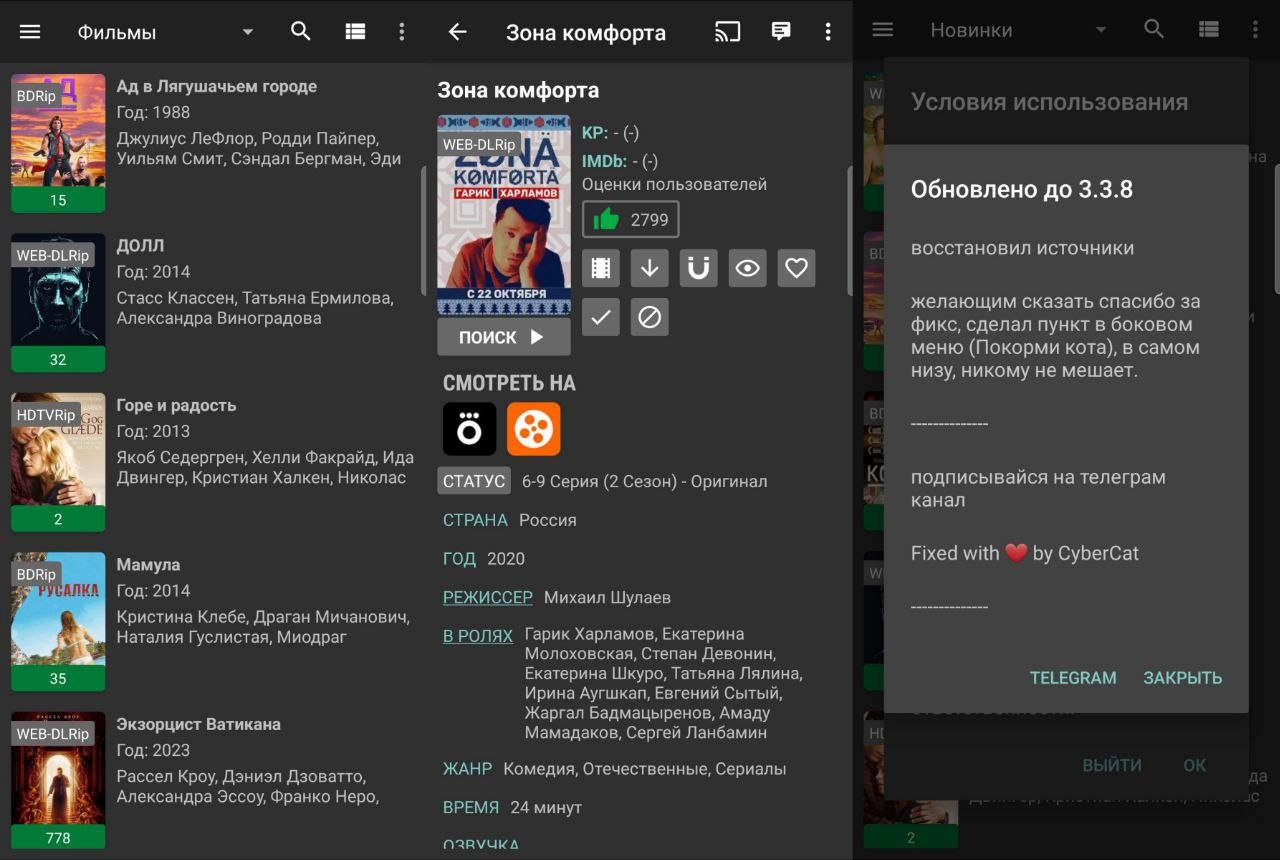
Task: Open comments icon in Зона комфорта header
Action: pos(781,32)
